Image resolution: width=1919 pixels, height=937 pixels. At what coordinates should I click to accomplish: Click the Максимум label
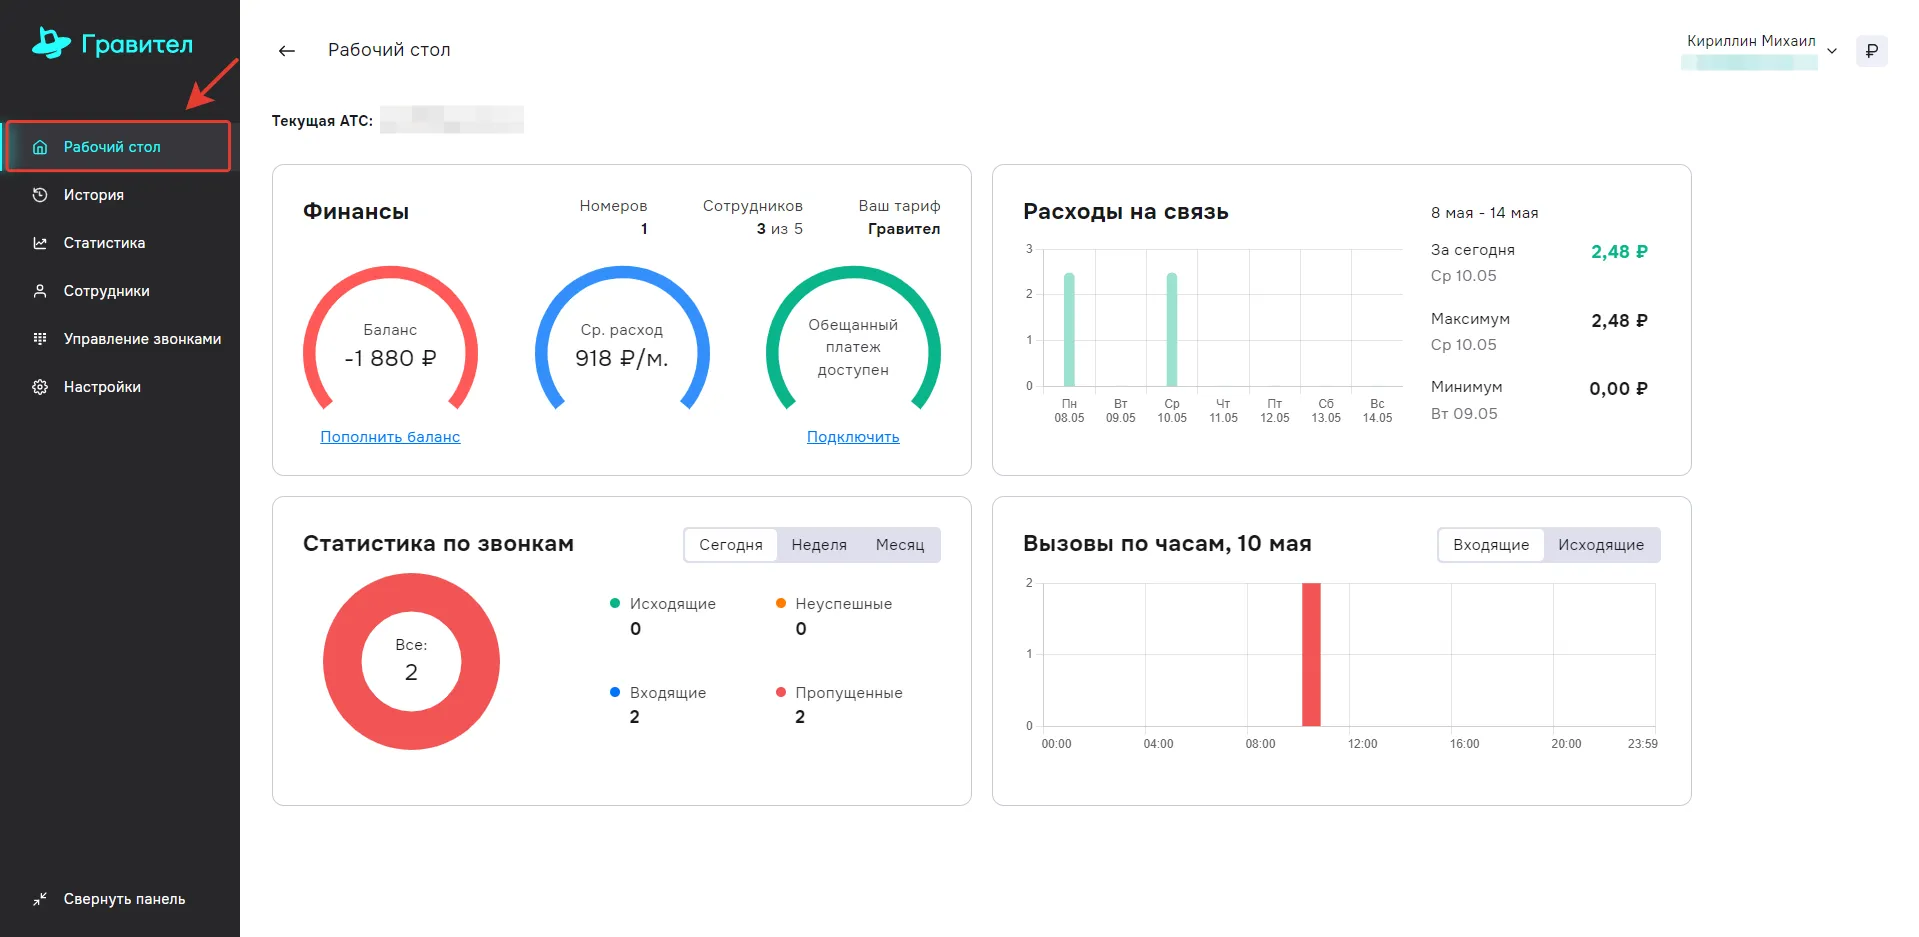point(1470,319)
